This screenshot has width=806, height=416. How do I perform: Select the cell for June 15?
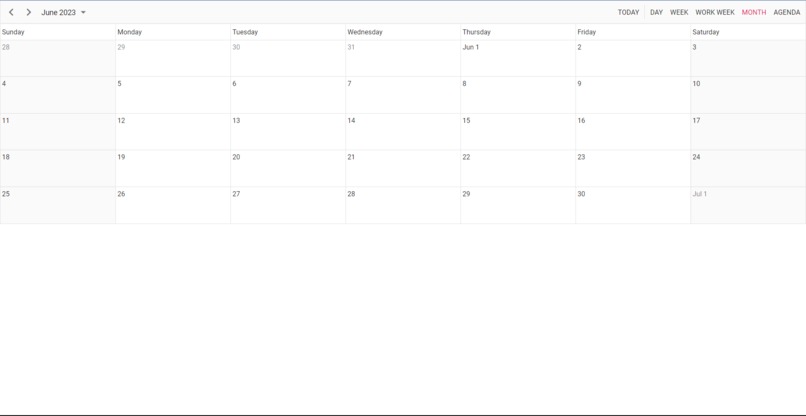point(518,132)
